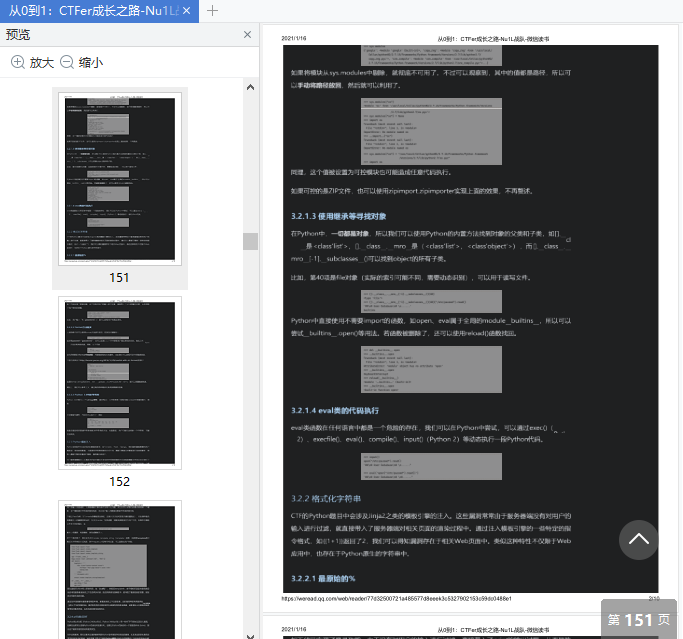Close the 预览 preview panel
Screen dimensions: 683x639
pyautogui.click(x=247, y=34)
